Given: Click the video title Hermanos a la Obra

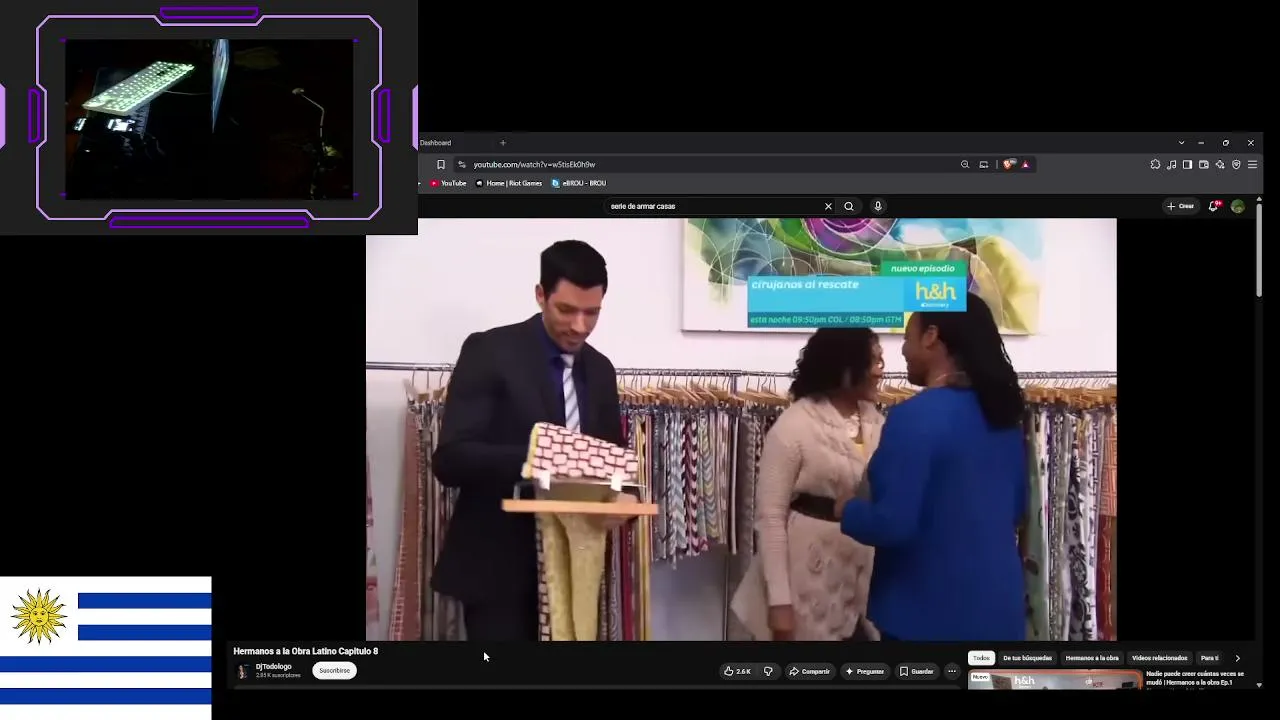Looking at the screenshot, I should [x=306, y=651].
